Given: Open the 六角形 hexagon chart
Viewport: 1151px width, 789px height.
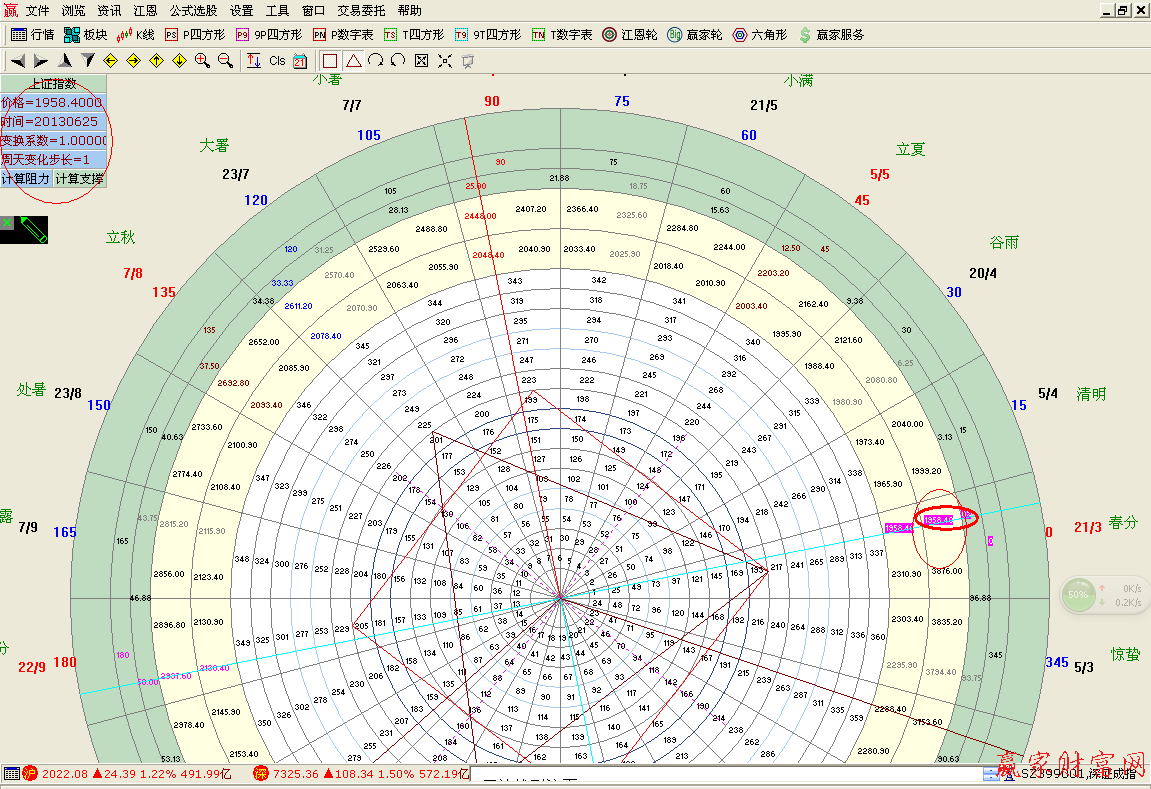Looking at the screenshot, I should click(x=760, y=34).
